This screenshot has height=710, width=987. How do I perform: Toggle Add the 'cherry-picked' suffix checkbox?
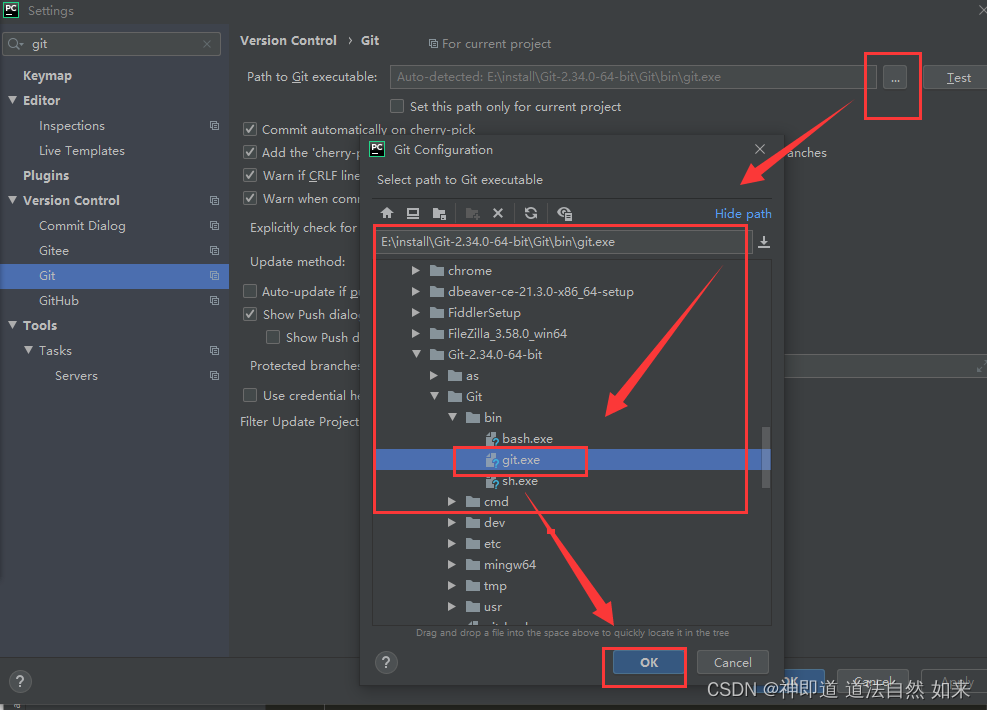tap(250, 152)
